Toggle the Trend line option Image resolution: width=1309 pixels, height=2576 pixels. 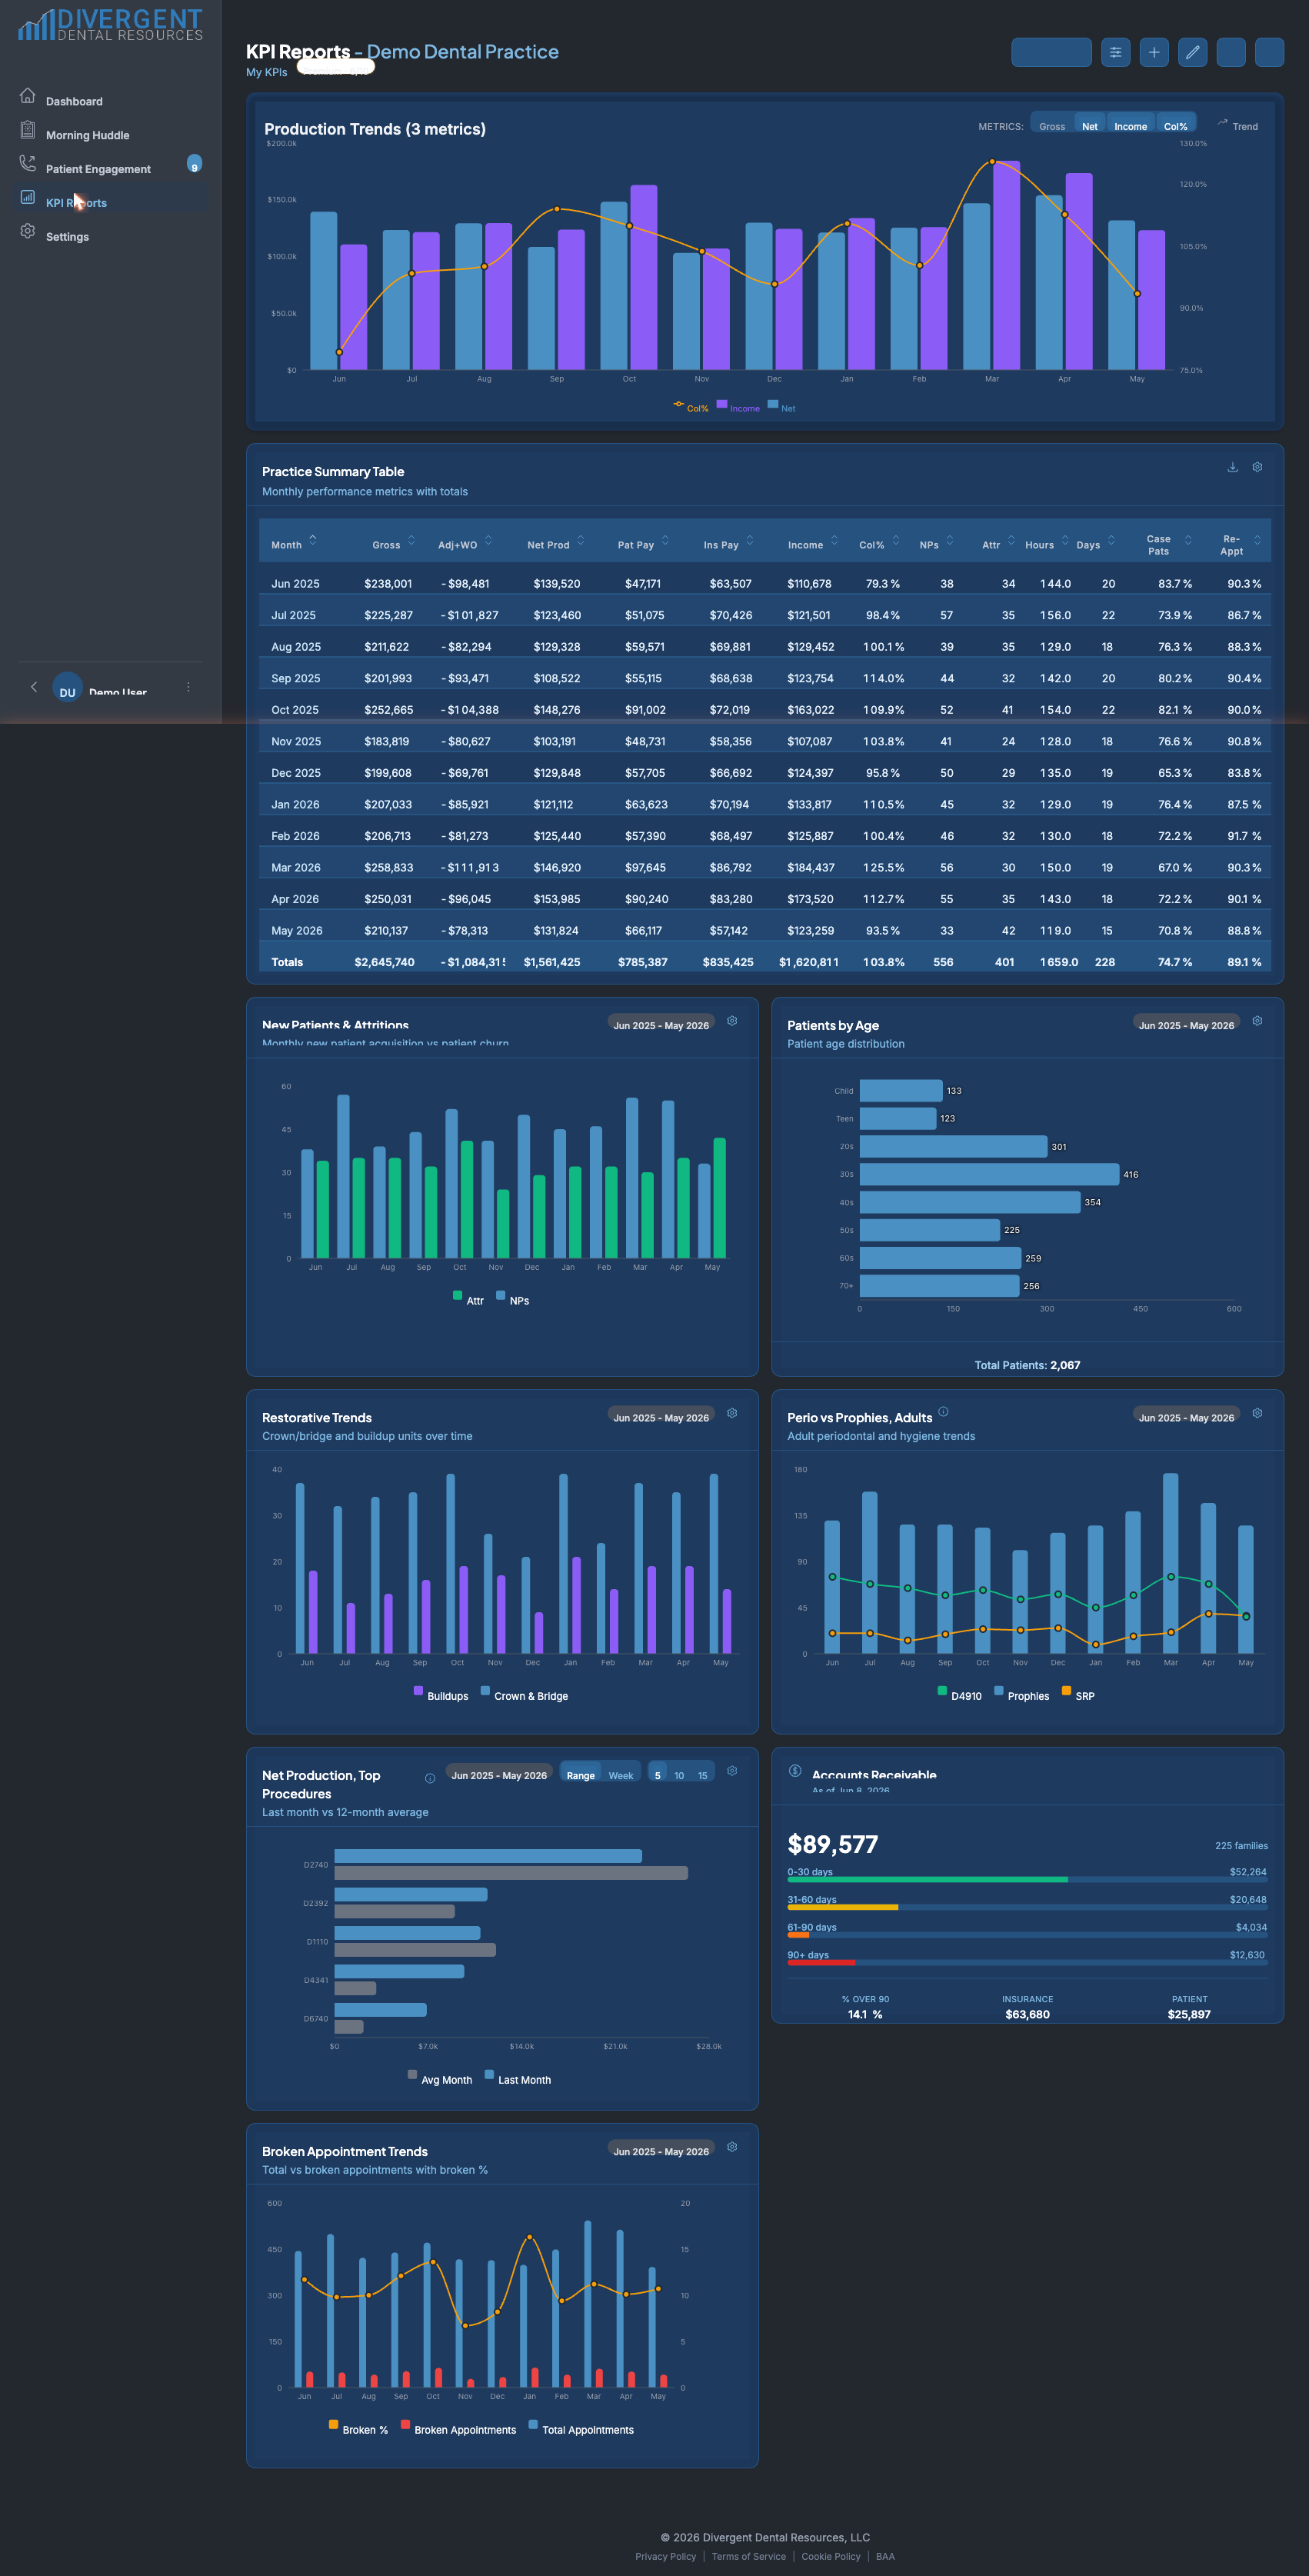[1238, 125]
